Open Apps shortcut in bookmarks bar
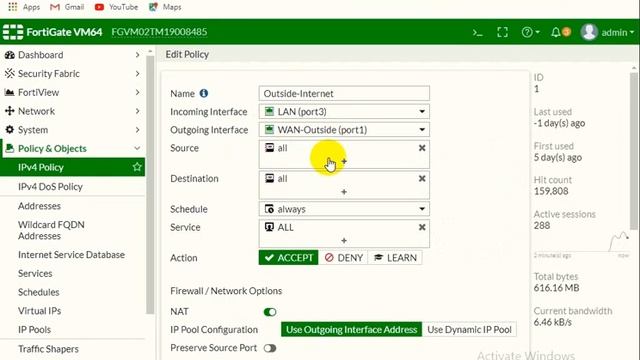 click(24, 7)
